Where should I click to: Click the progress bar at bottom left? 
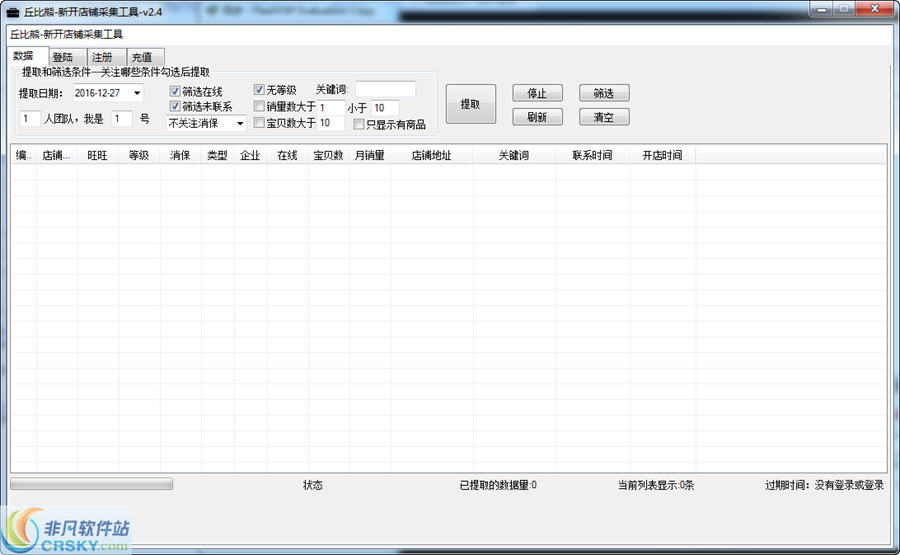pyautogui.click(x=91, y=484)
